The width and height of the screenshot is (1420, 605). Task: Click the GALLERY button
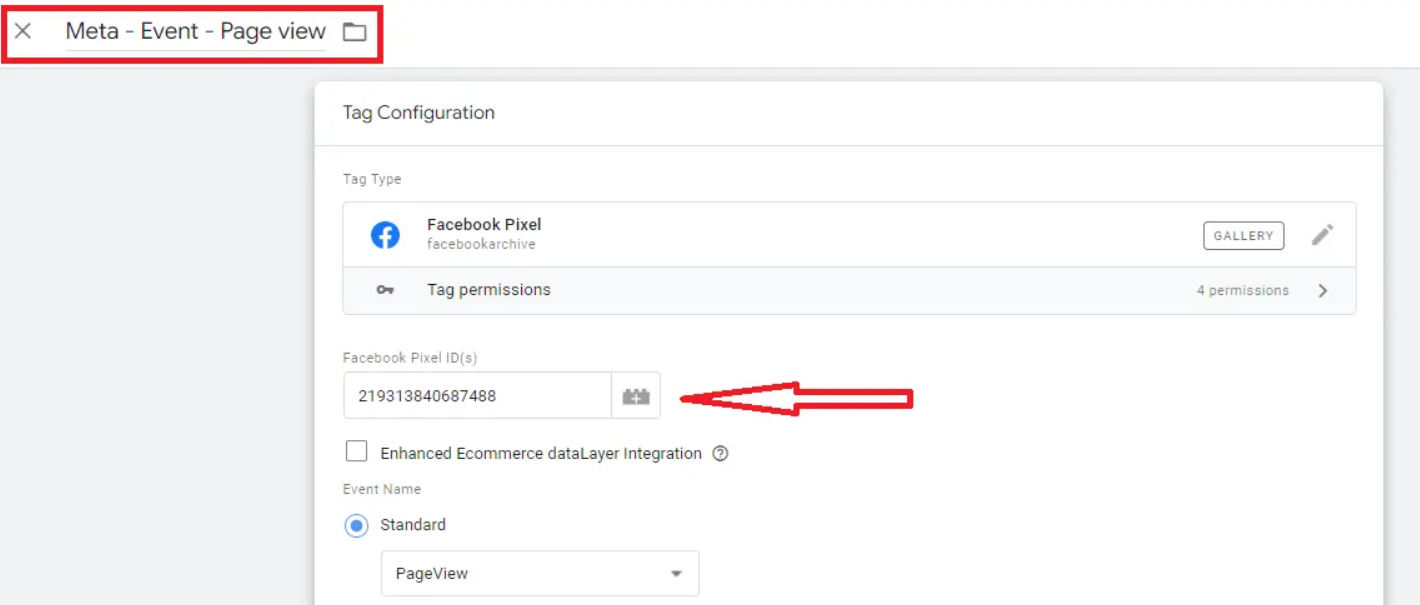point(1243,235)
